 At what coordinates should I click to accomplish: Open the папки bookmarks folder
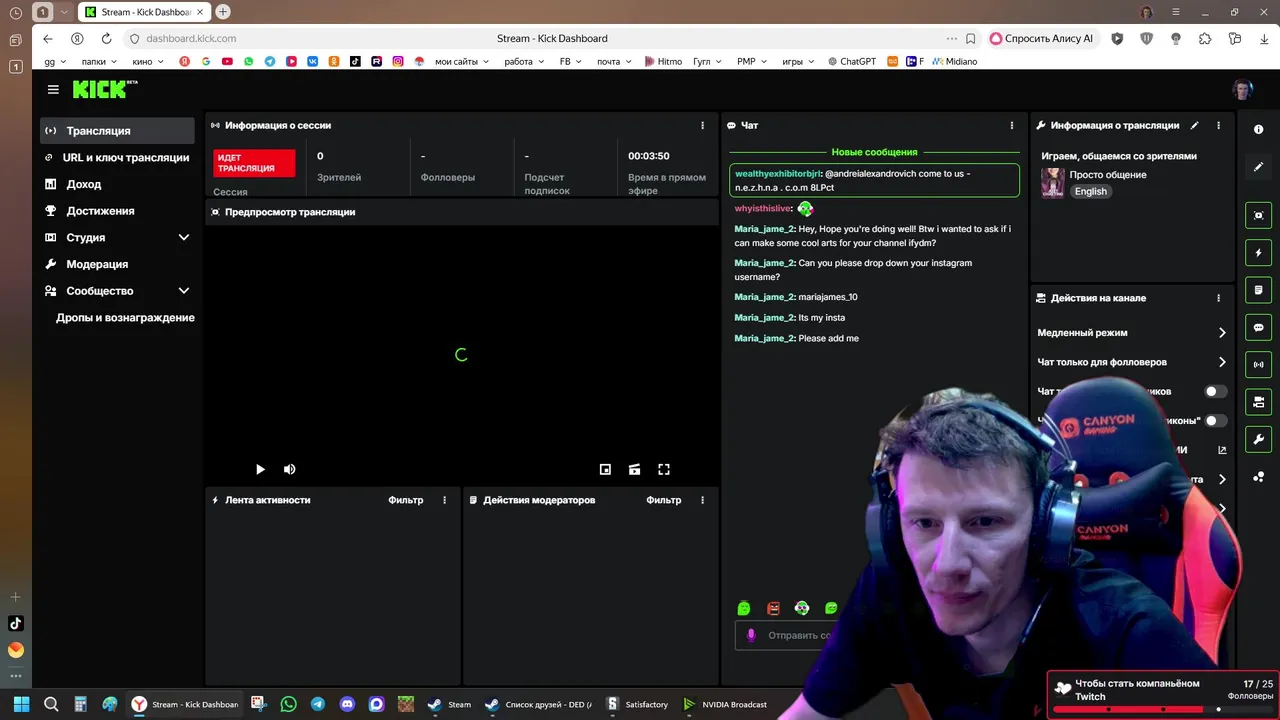point(99,61)
